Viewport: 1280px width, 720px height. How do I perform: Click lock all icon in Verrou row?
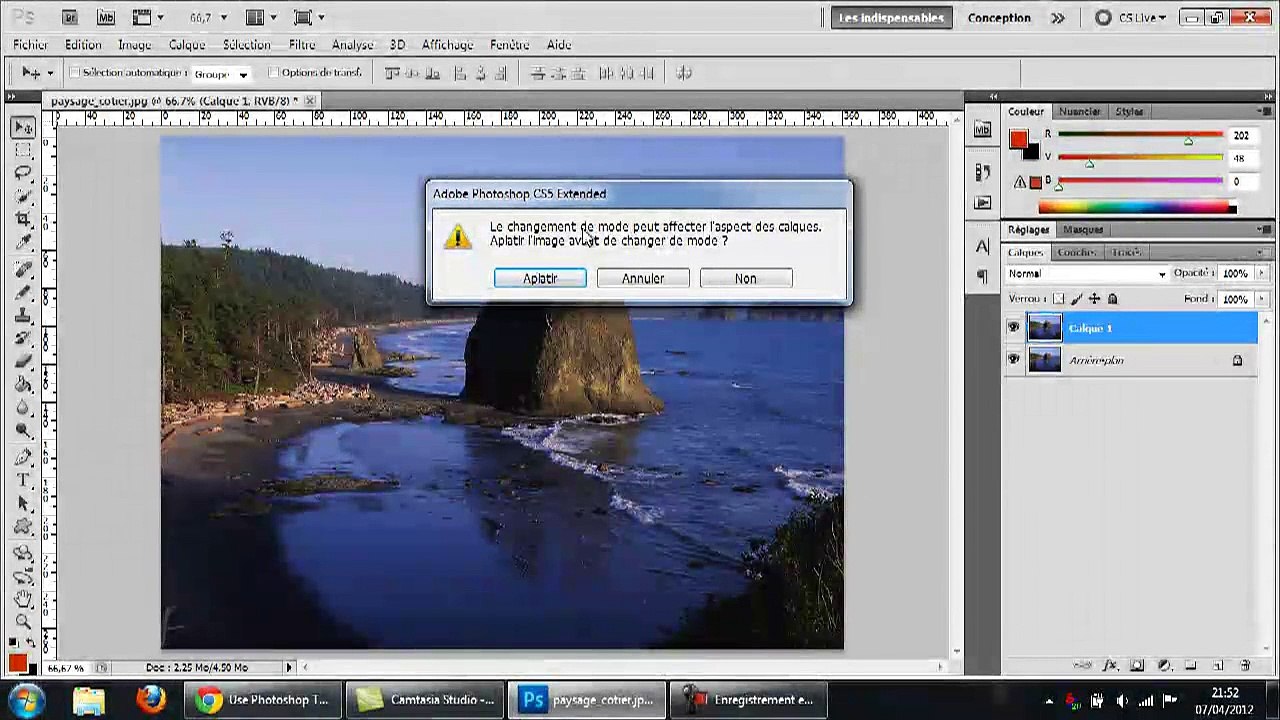1112,299
